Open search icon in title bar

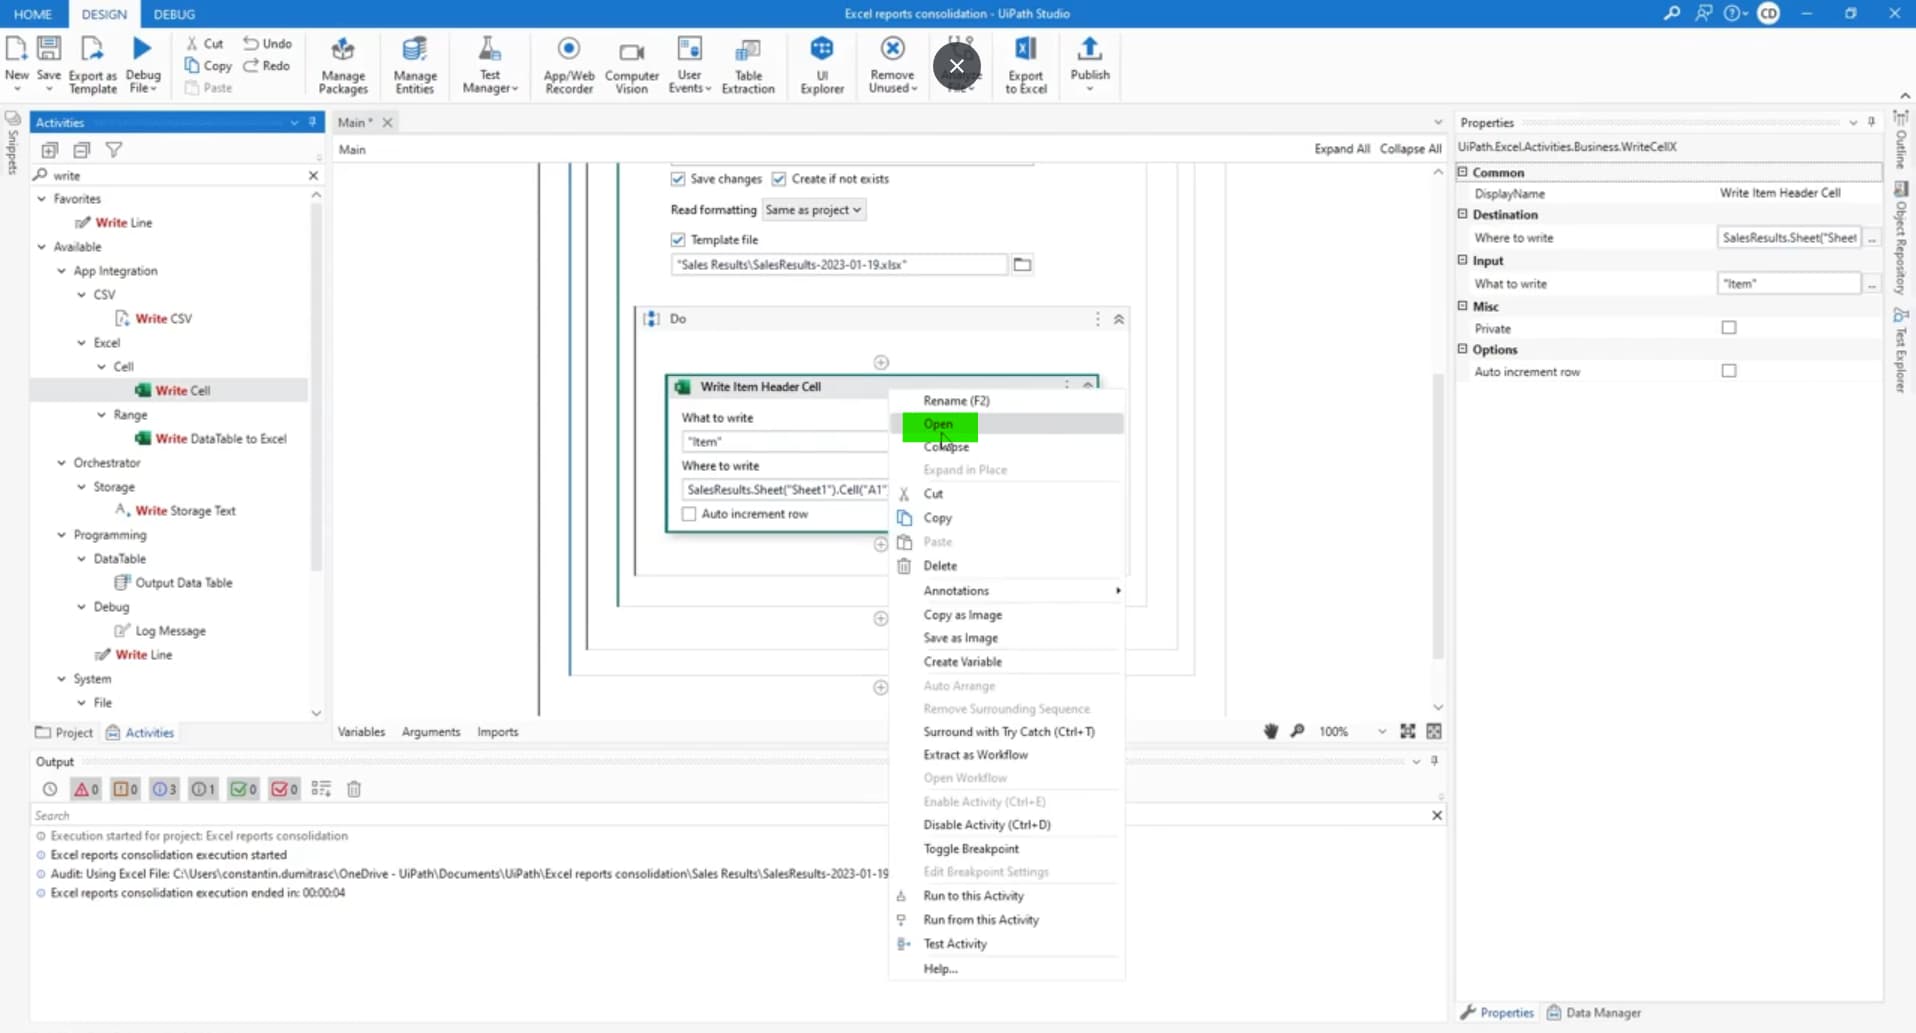[1671, 14]
